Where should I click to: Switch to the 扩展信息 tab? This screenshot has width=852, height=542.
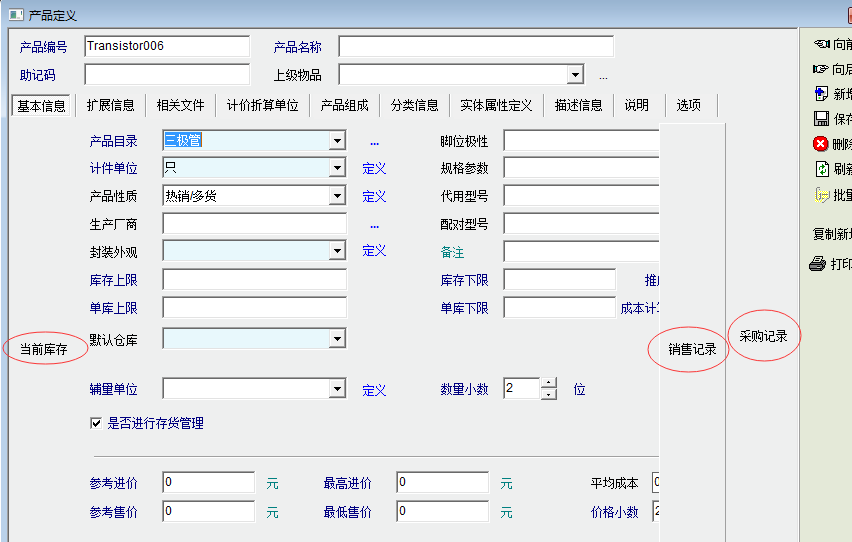click(110, 105)
